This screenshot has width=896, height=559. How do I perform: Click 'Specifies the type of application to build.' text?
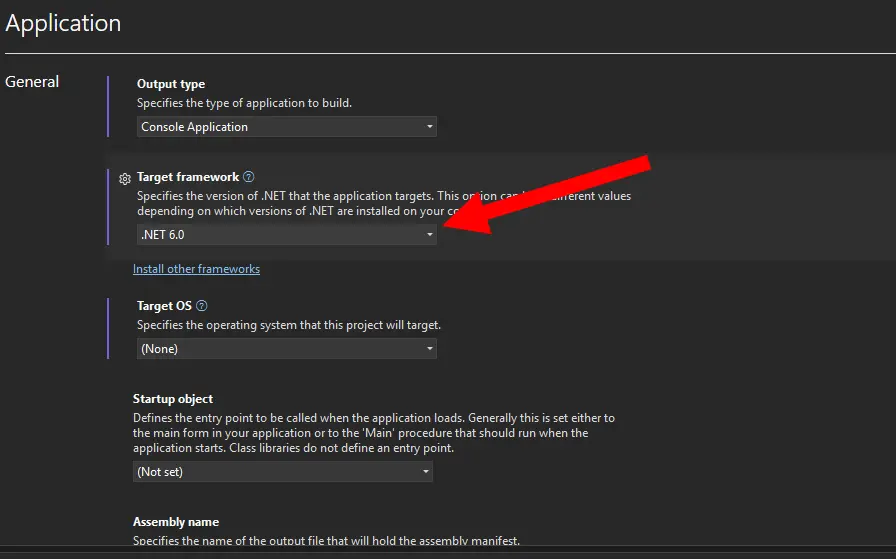pyautogui.click(x=244, y=103)
